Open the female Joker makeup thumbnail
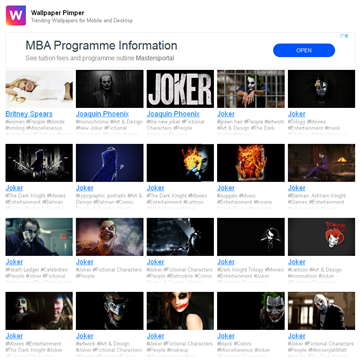This screenshot has height=360, width=360. click(180, 311)
